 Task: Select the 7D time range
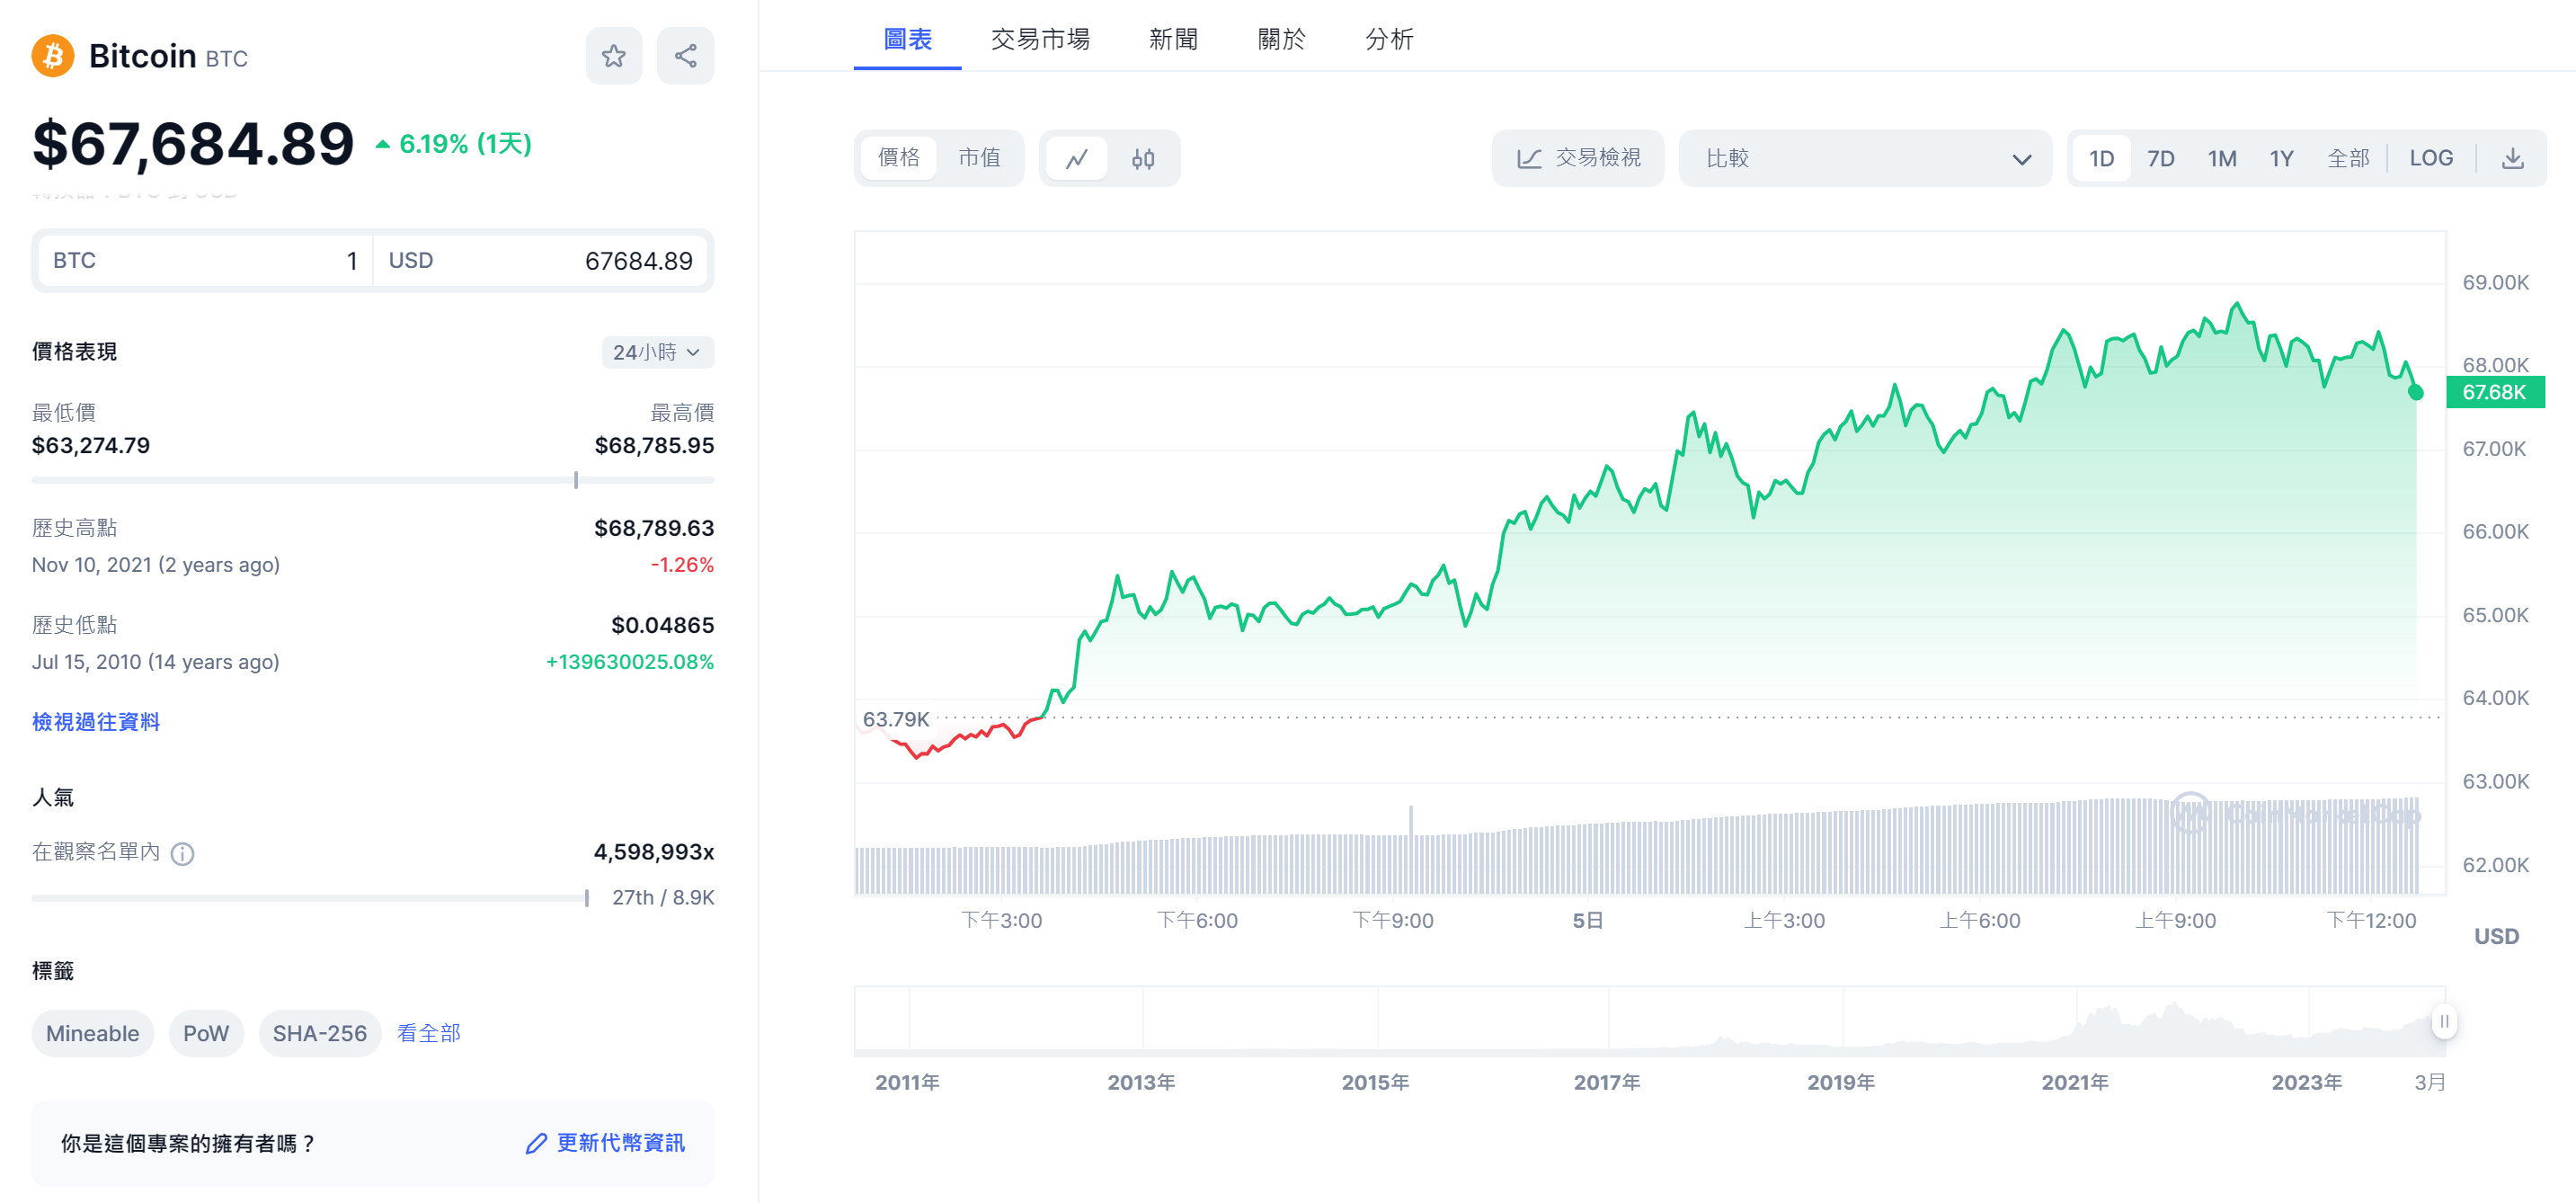tap(2160, 159)
